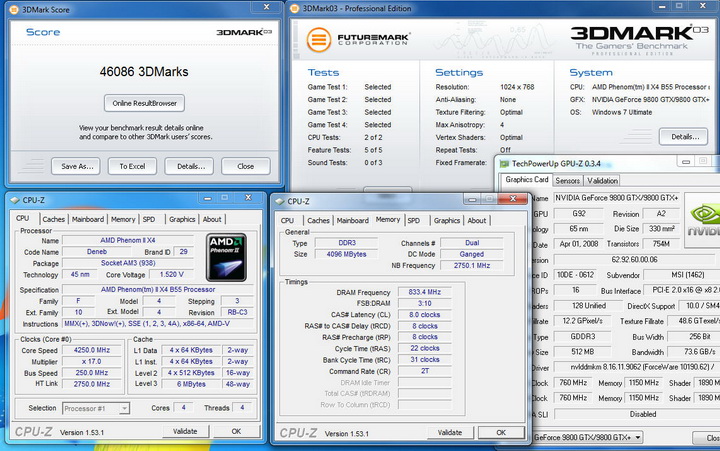This screenshot has width=720, height=451.
Task: Click OK in Memory CPU-Z window
Action: [501, 433]
